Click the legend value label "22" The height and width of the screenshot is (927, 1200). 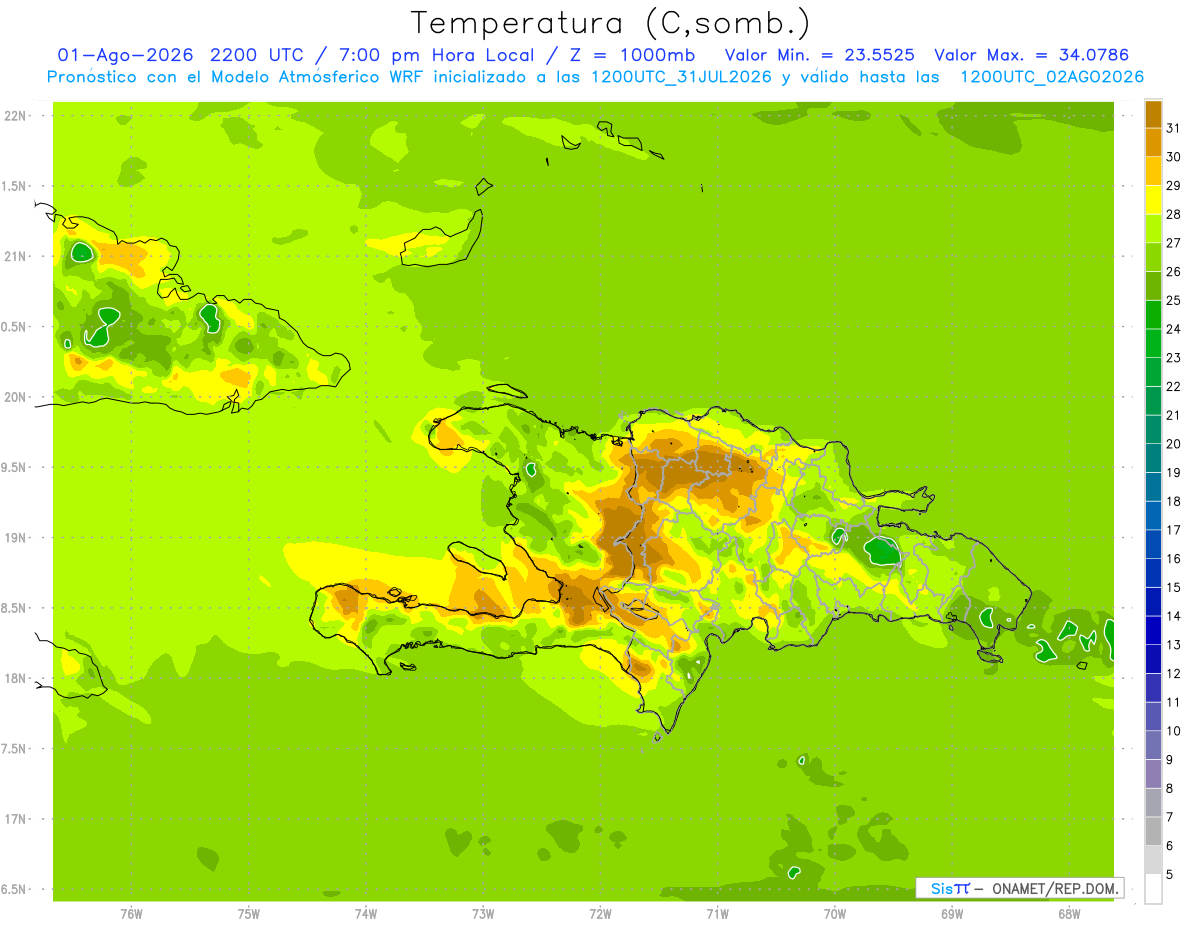1174,386
